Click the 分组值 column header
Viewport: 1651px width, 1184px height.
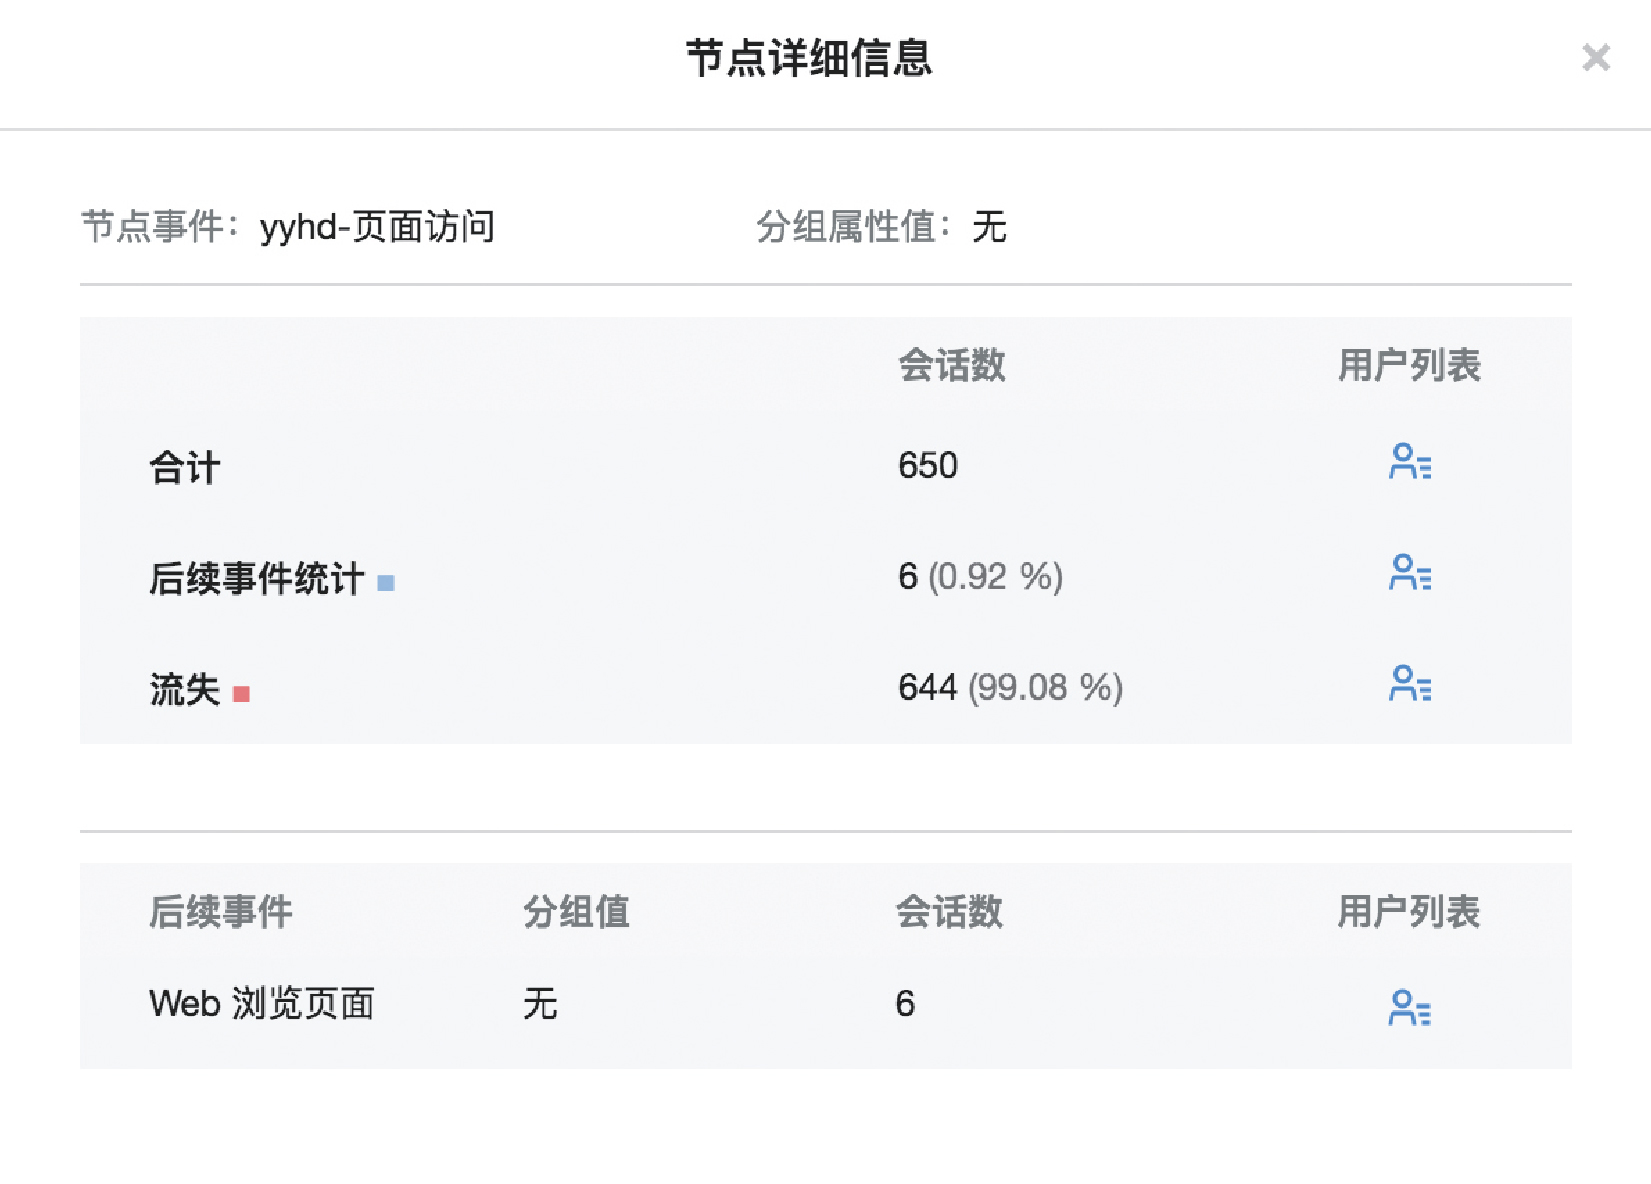(576, 912)
